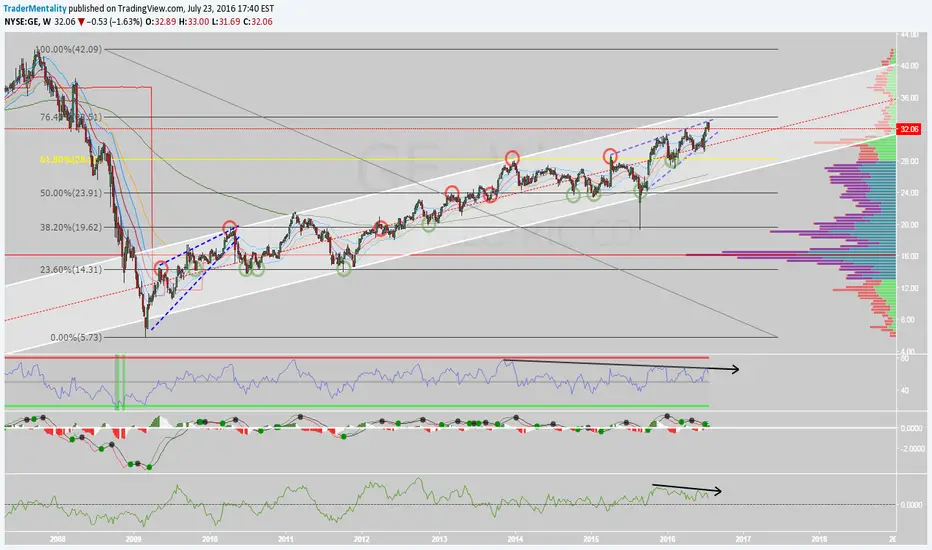Click the 2013 label on time axis
Image resolution: width=932 pixels, height=550 pixels.
pyautogui.click(x=439, y=539)
